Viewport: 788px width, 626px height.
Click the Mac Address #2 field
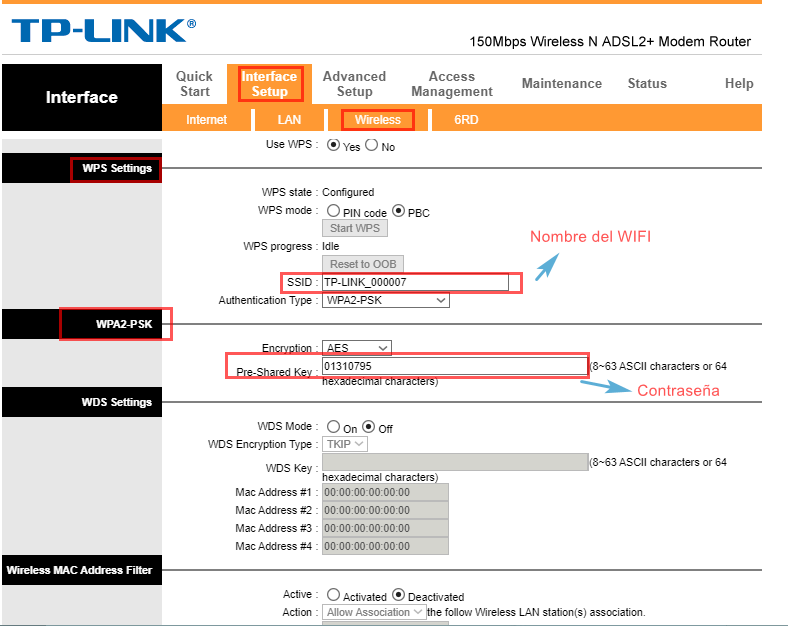[x=385, y=510]
